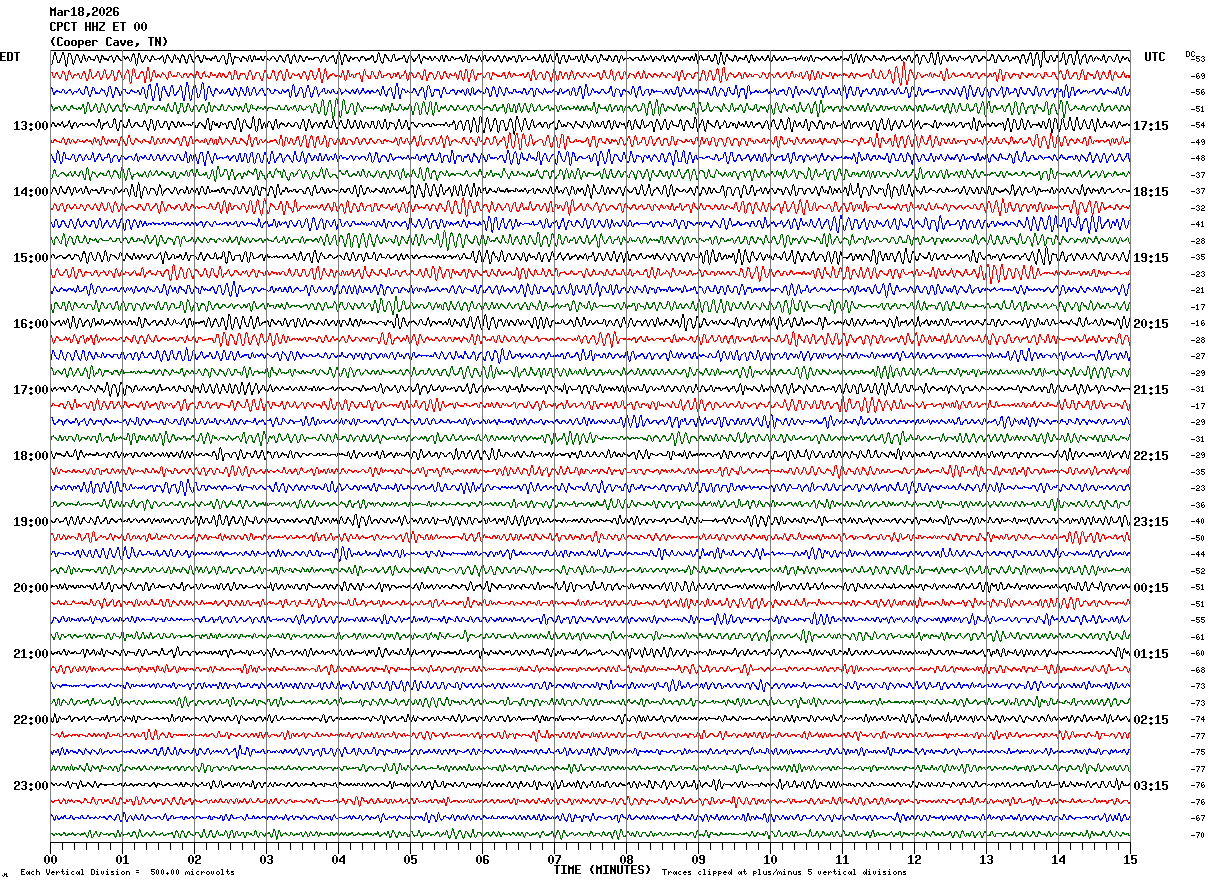Select the 23:00 EDT row label

[30, 785]
